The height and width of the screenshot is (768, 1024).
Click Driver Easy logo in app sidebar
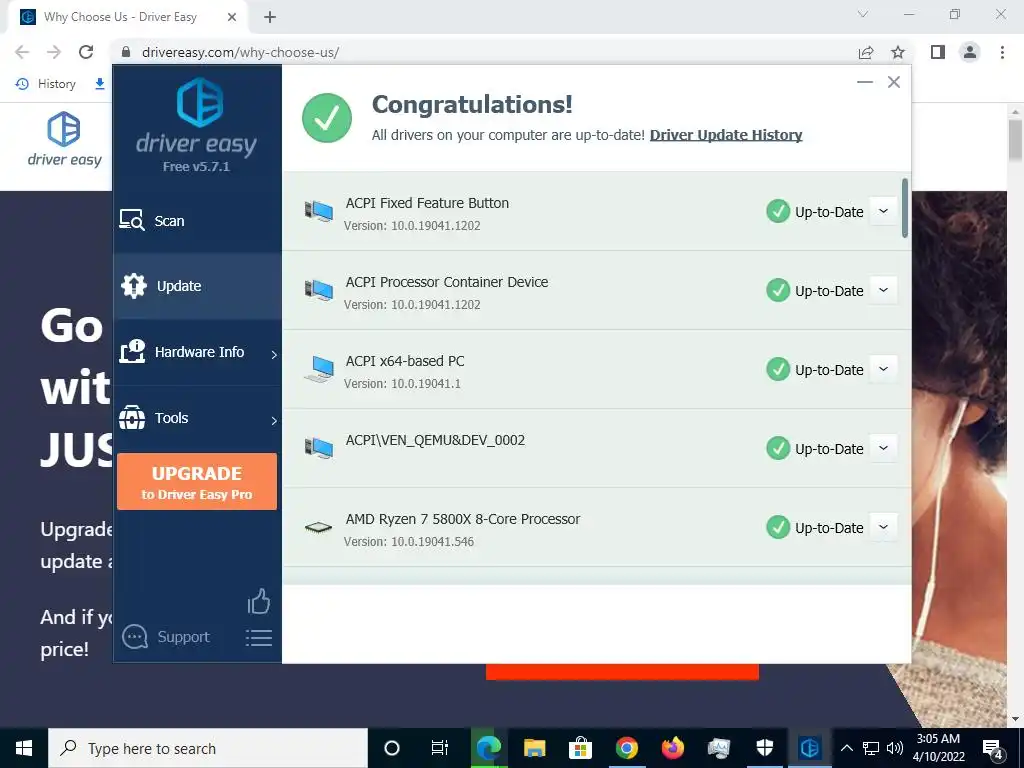point(197,118)
